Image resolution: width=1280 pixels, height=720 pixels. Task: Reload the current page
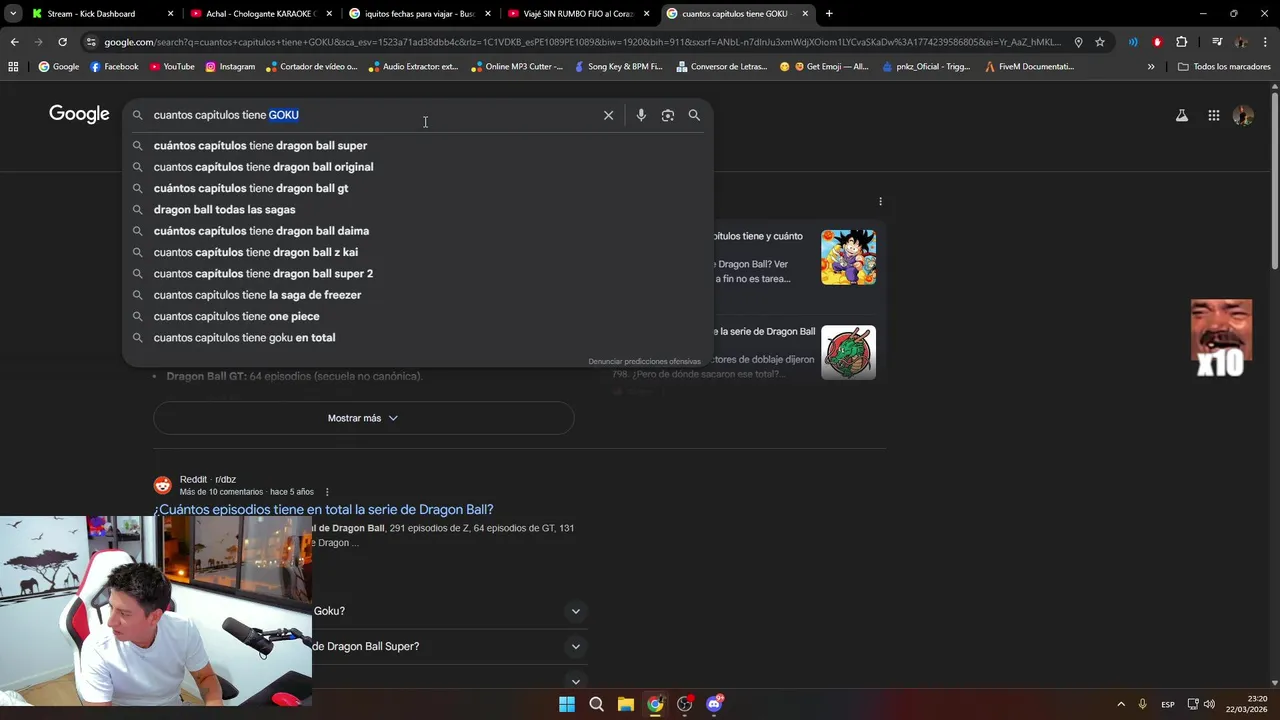pos(62,42)
